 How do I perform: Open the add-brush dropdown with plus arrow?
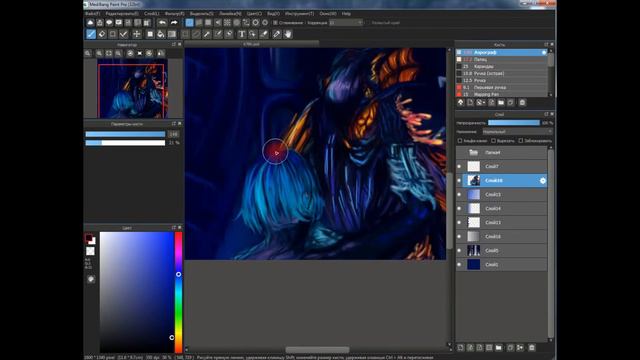(x=481, y=102)
